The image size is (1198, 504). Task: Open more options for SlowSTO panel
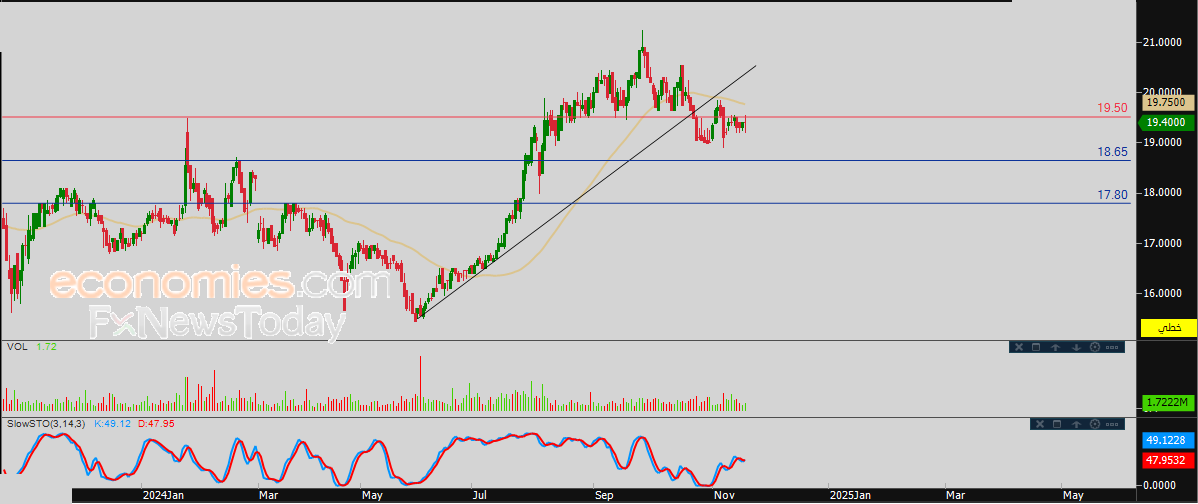pyautogui.click(x=1112, y=424)
